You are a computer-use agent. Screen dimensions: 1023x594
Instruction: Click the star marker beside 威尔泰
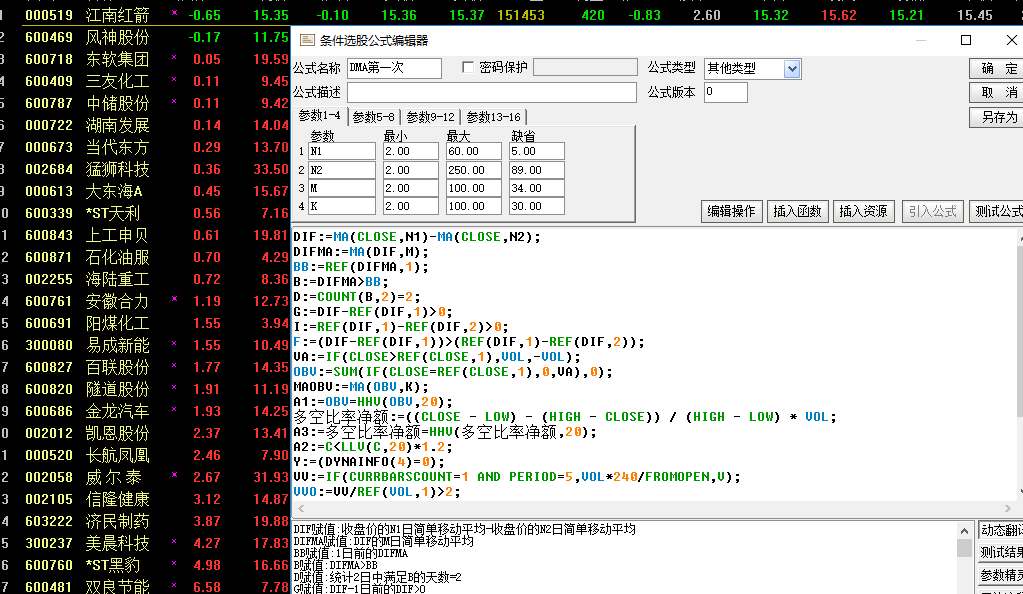174,475
